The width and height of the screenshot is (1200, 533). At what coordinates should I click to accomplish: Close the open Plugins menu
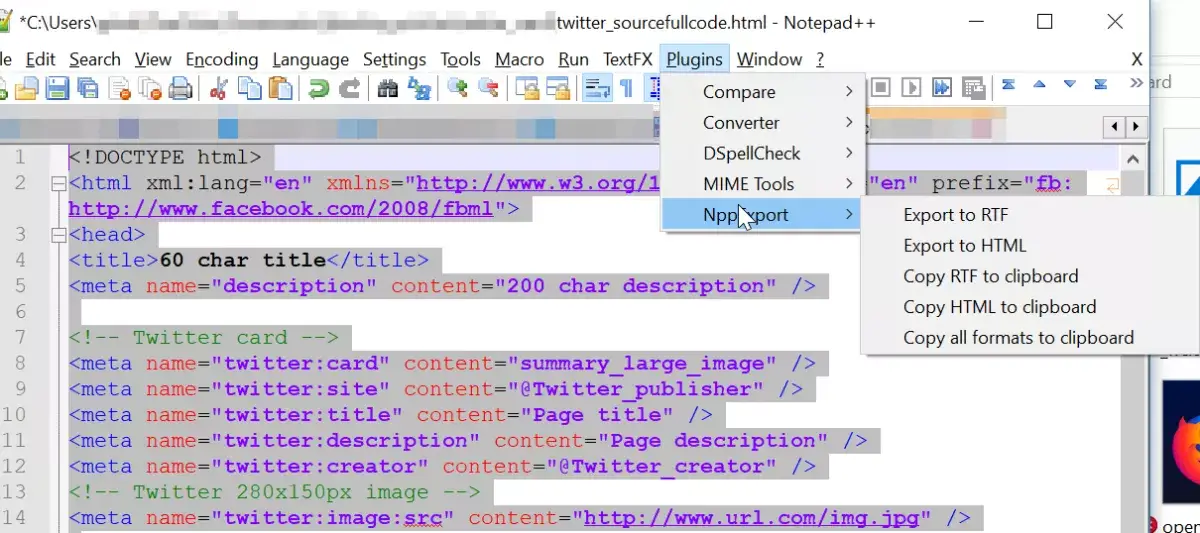point(695,59)
